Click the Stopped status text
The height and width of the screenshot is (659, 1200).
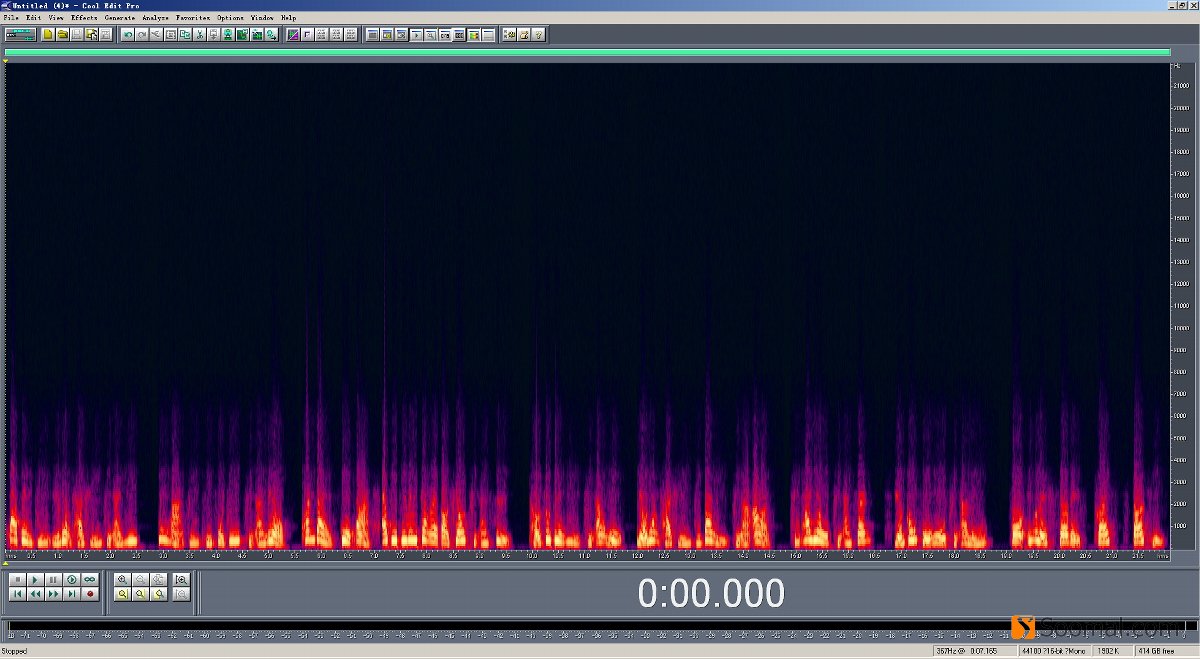14,651
